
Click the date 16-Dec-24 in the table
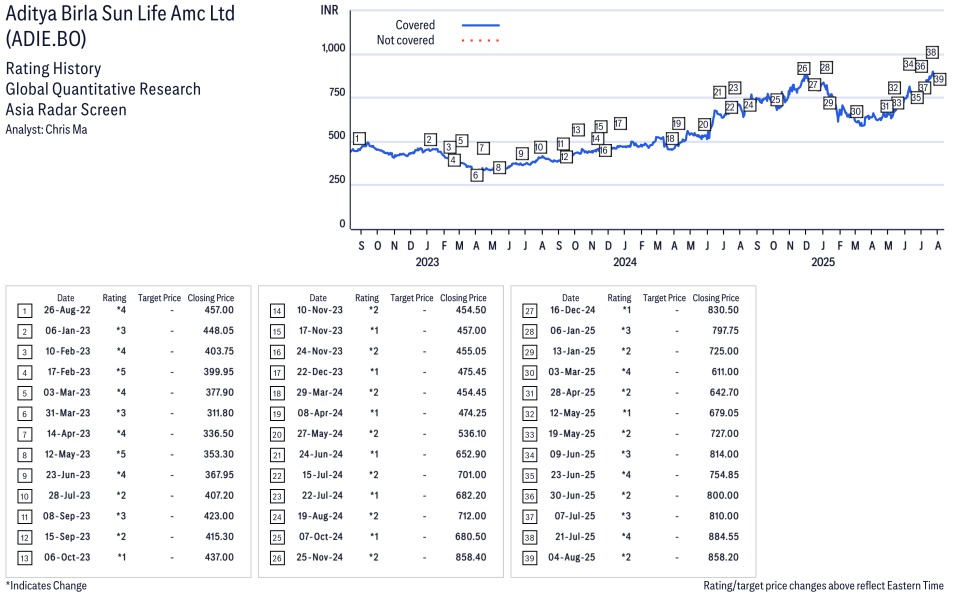[x=573, y=310]
